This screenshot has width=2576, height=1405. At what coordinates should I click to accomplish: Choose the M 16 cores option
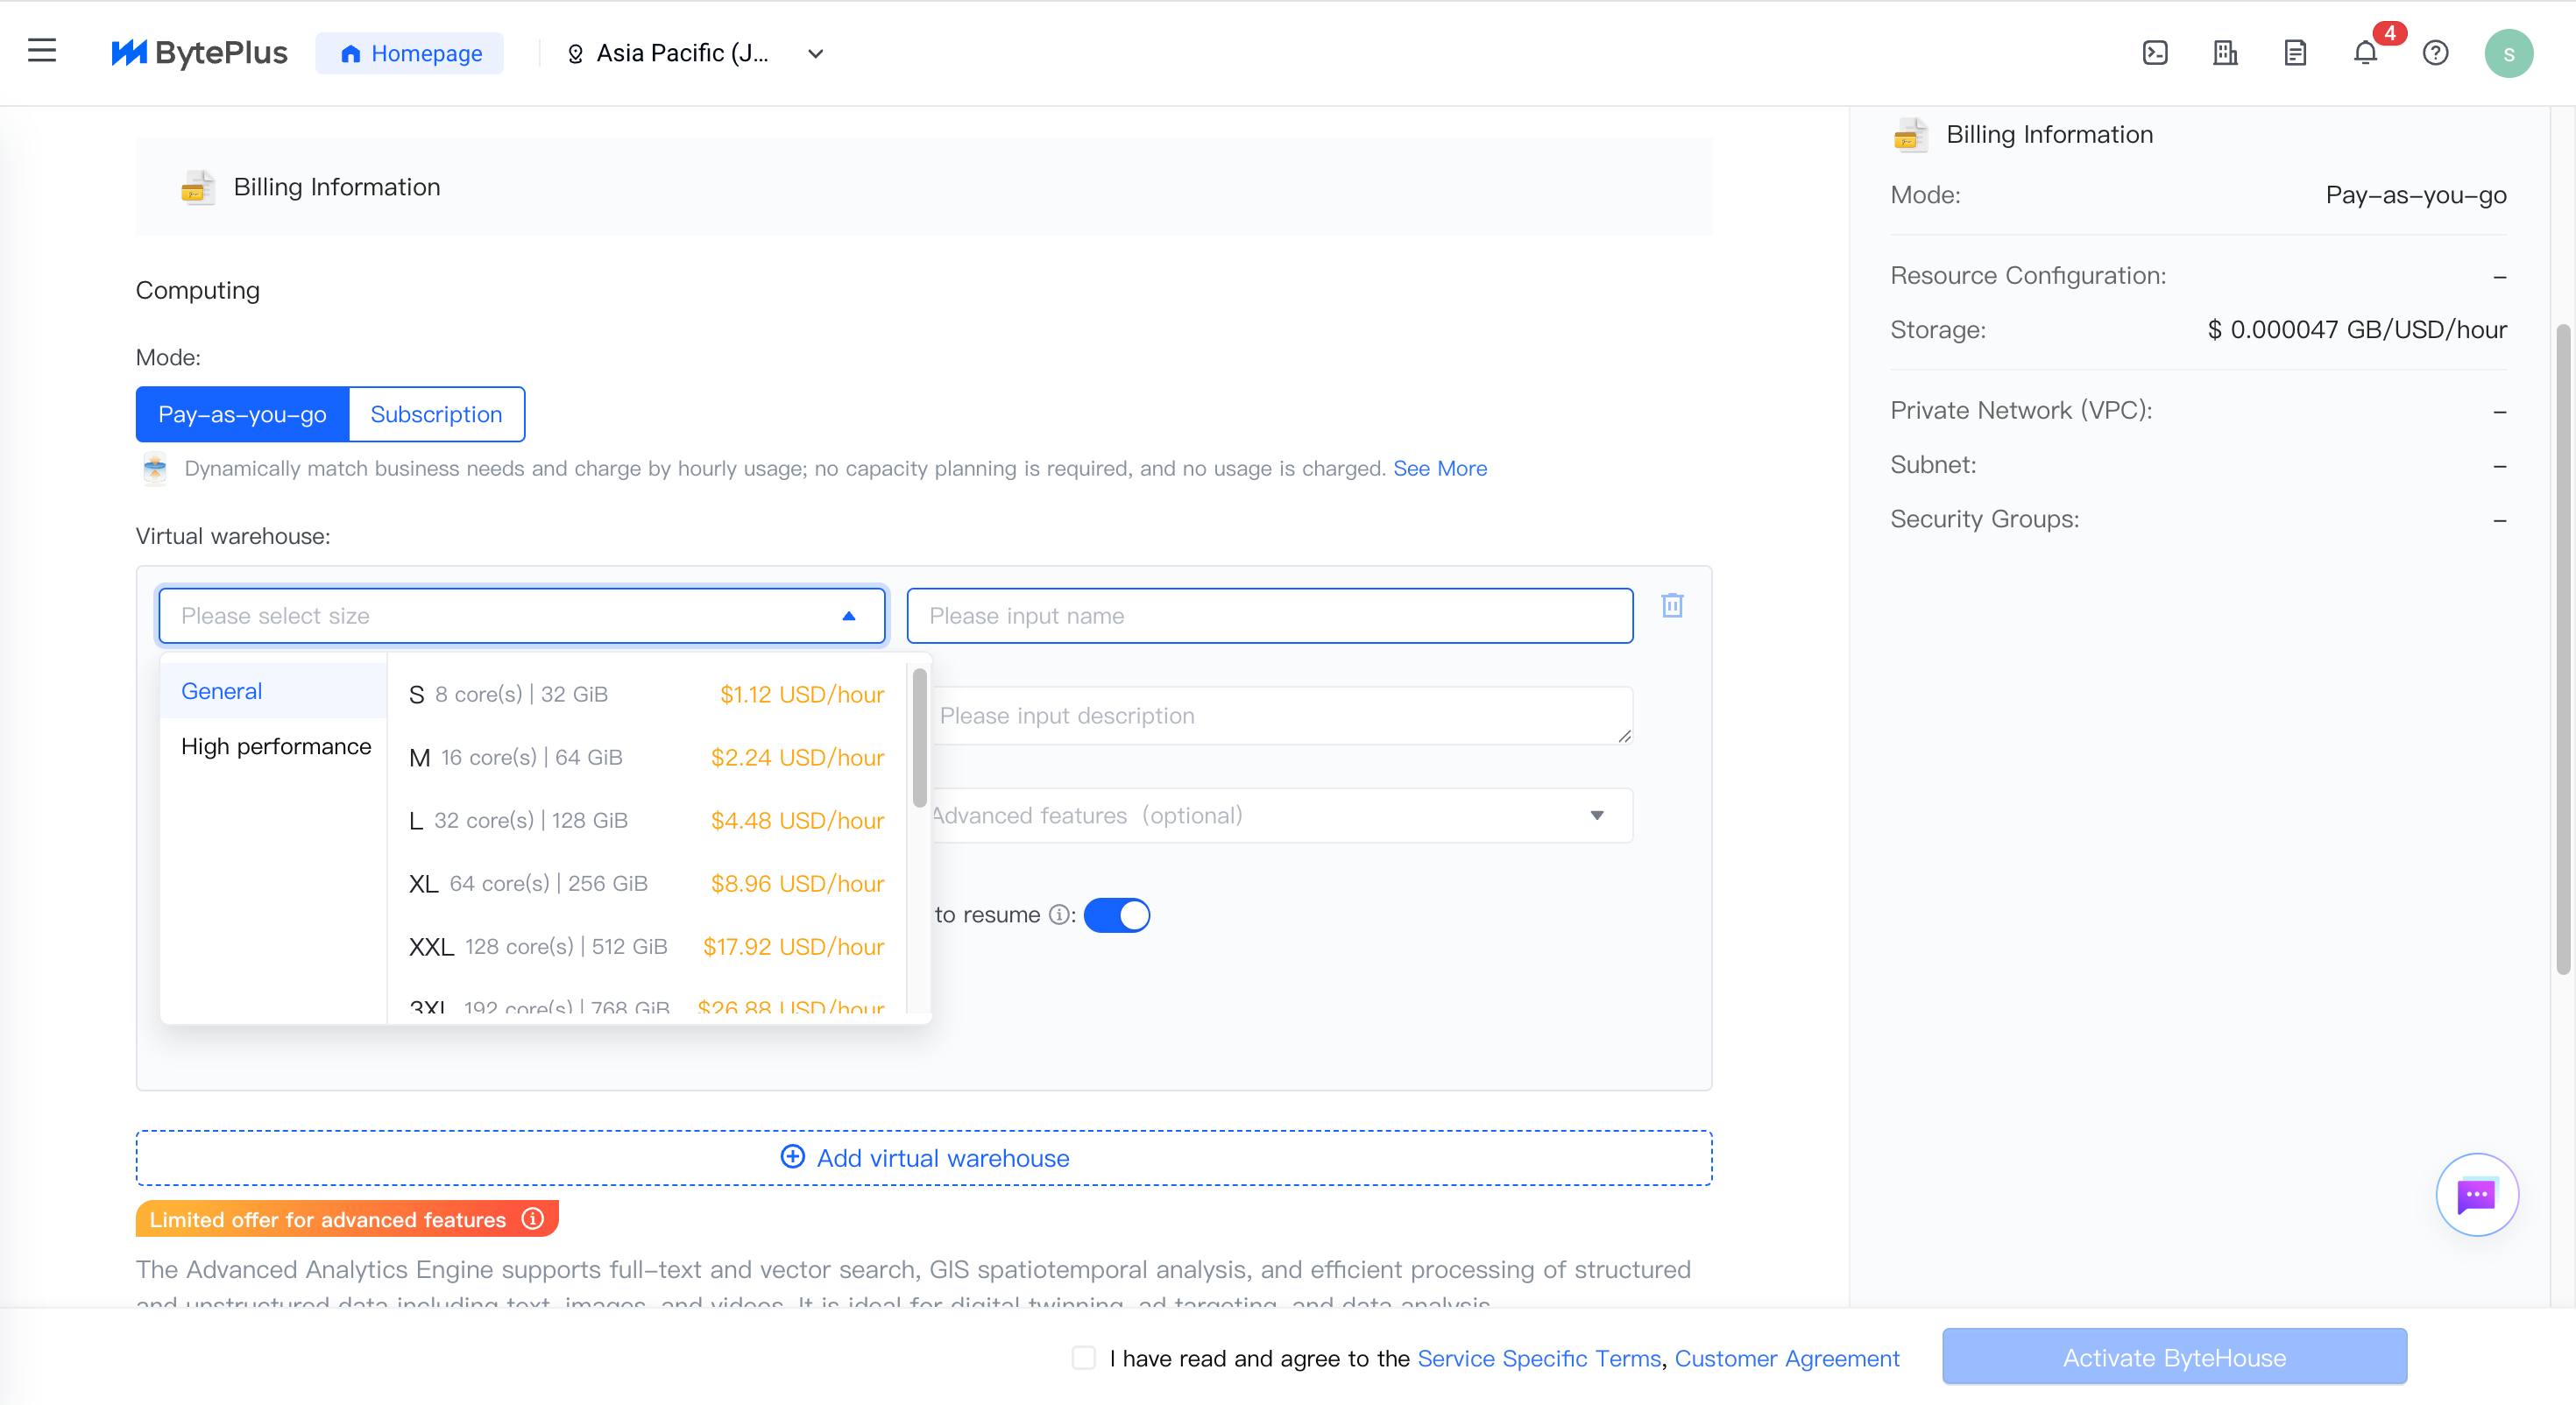pyautogui.click(x=646, y=757)
